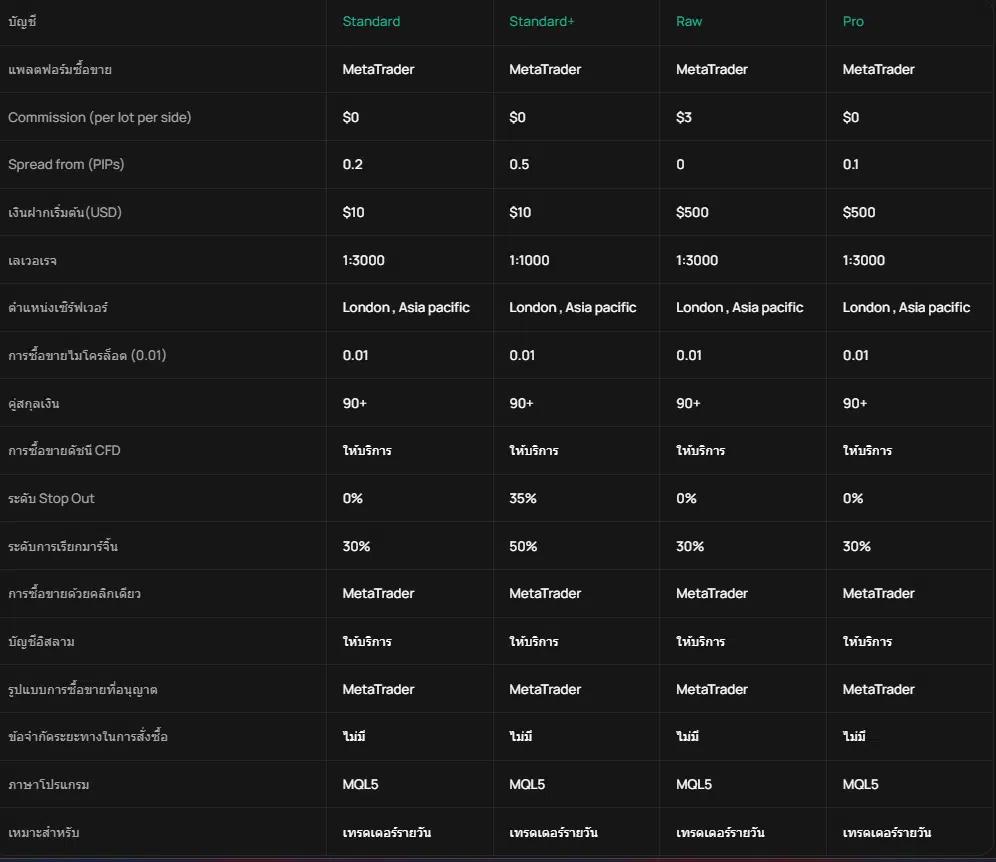This screenshot has width=996, height=862.
Task: Click the $500 deposit value under Raw
Action: click(692, 212)
